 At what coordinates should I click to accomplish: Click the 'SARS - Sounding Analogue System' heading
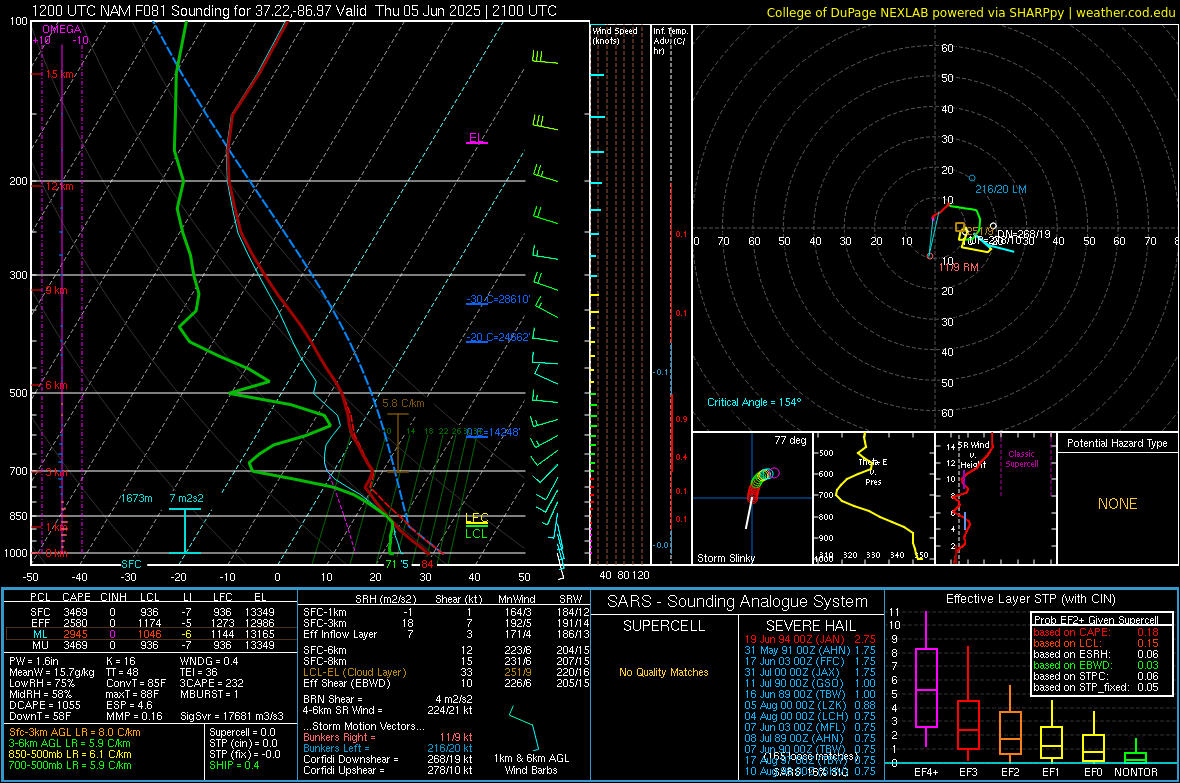[x=737, y=602]
